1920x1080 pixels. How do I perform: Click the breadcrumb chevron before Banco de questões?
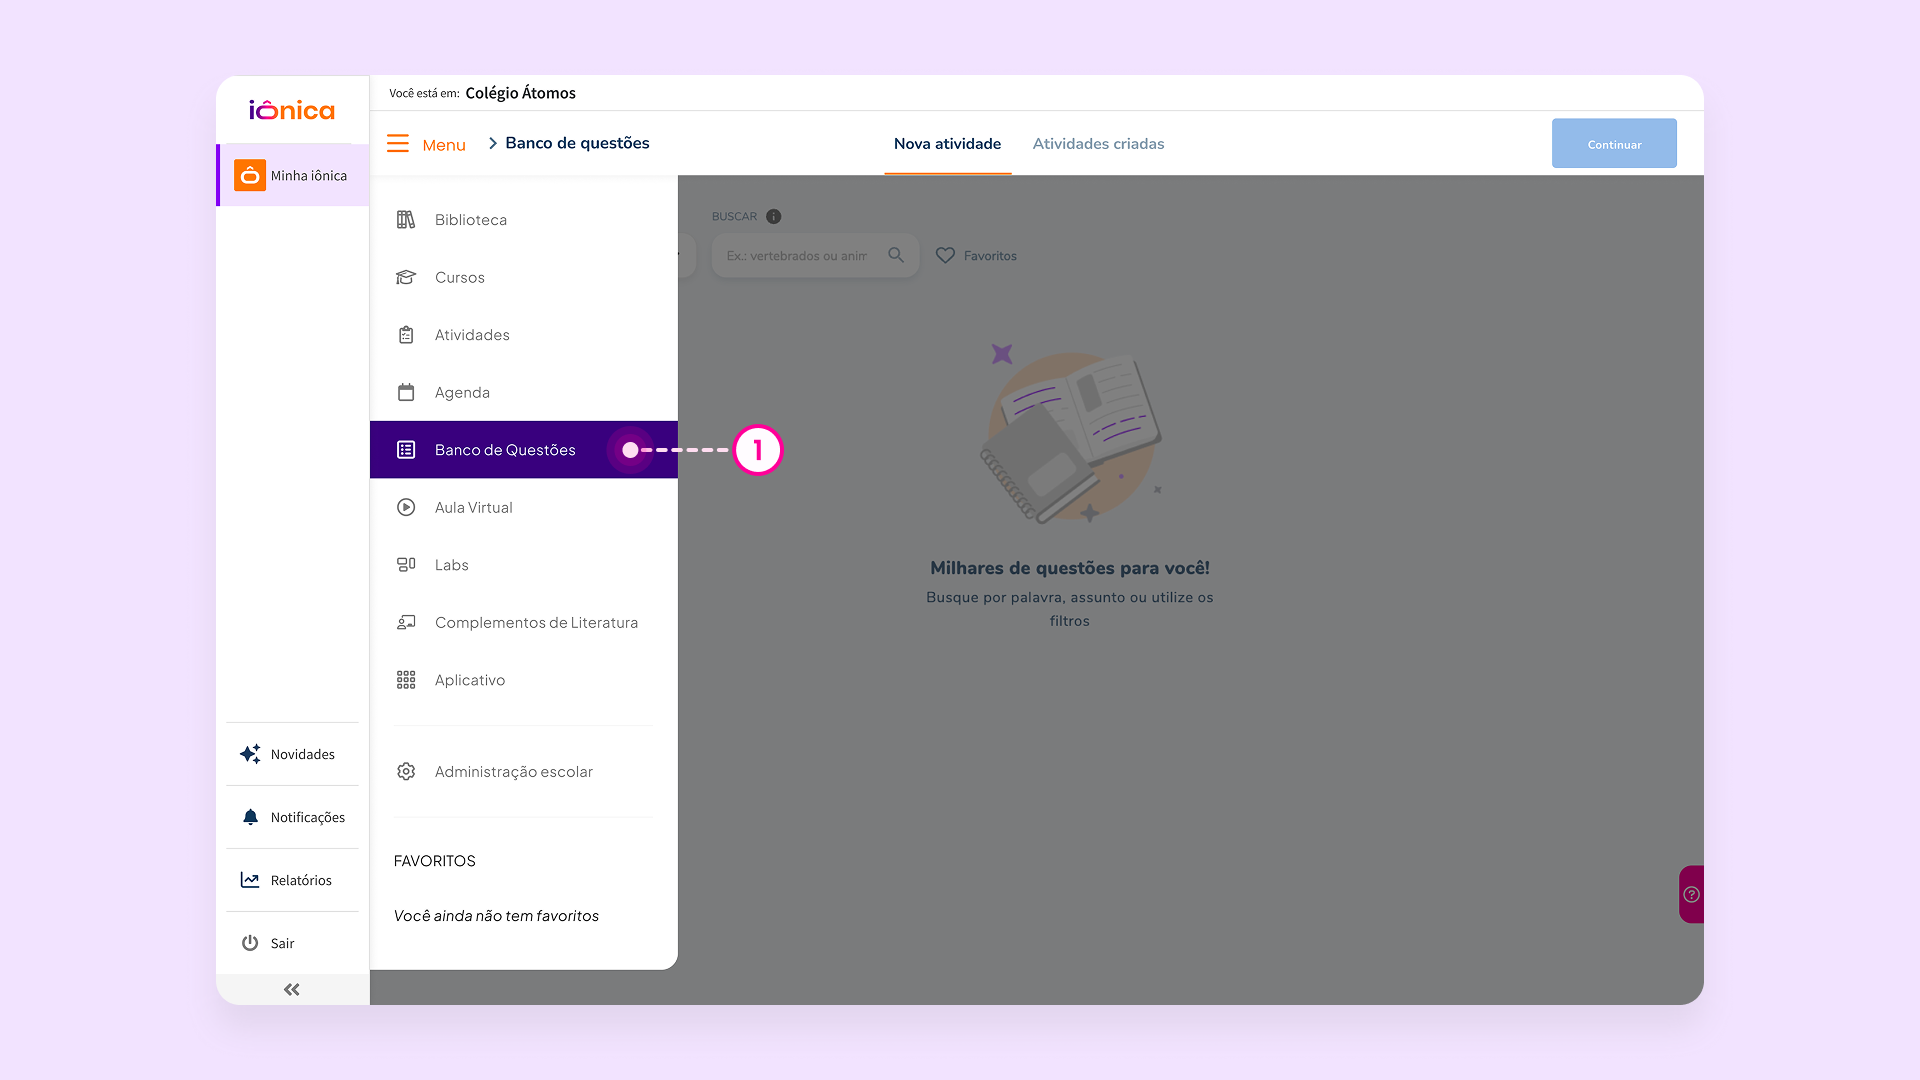click(x=493, y=143)
